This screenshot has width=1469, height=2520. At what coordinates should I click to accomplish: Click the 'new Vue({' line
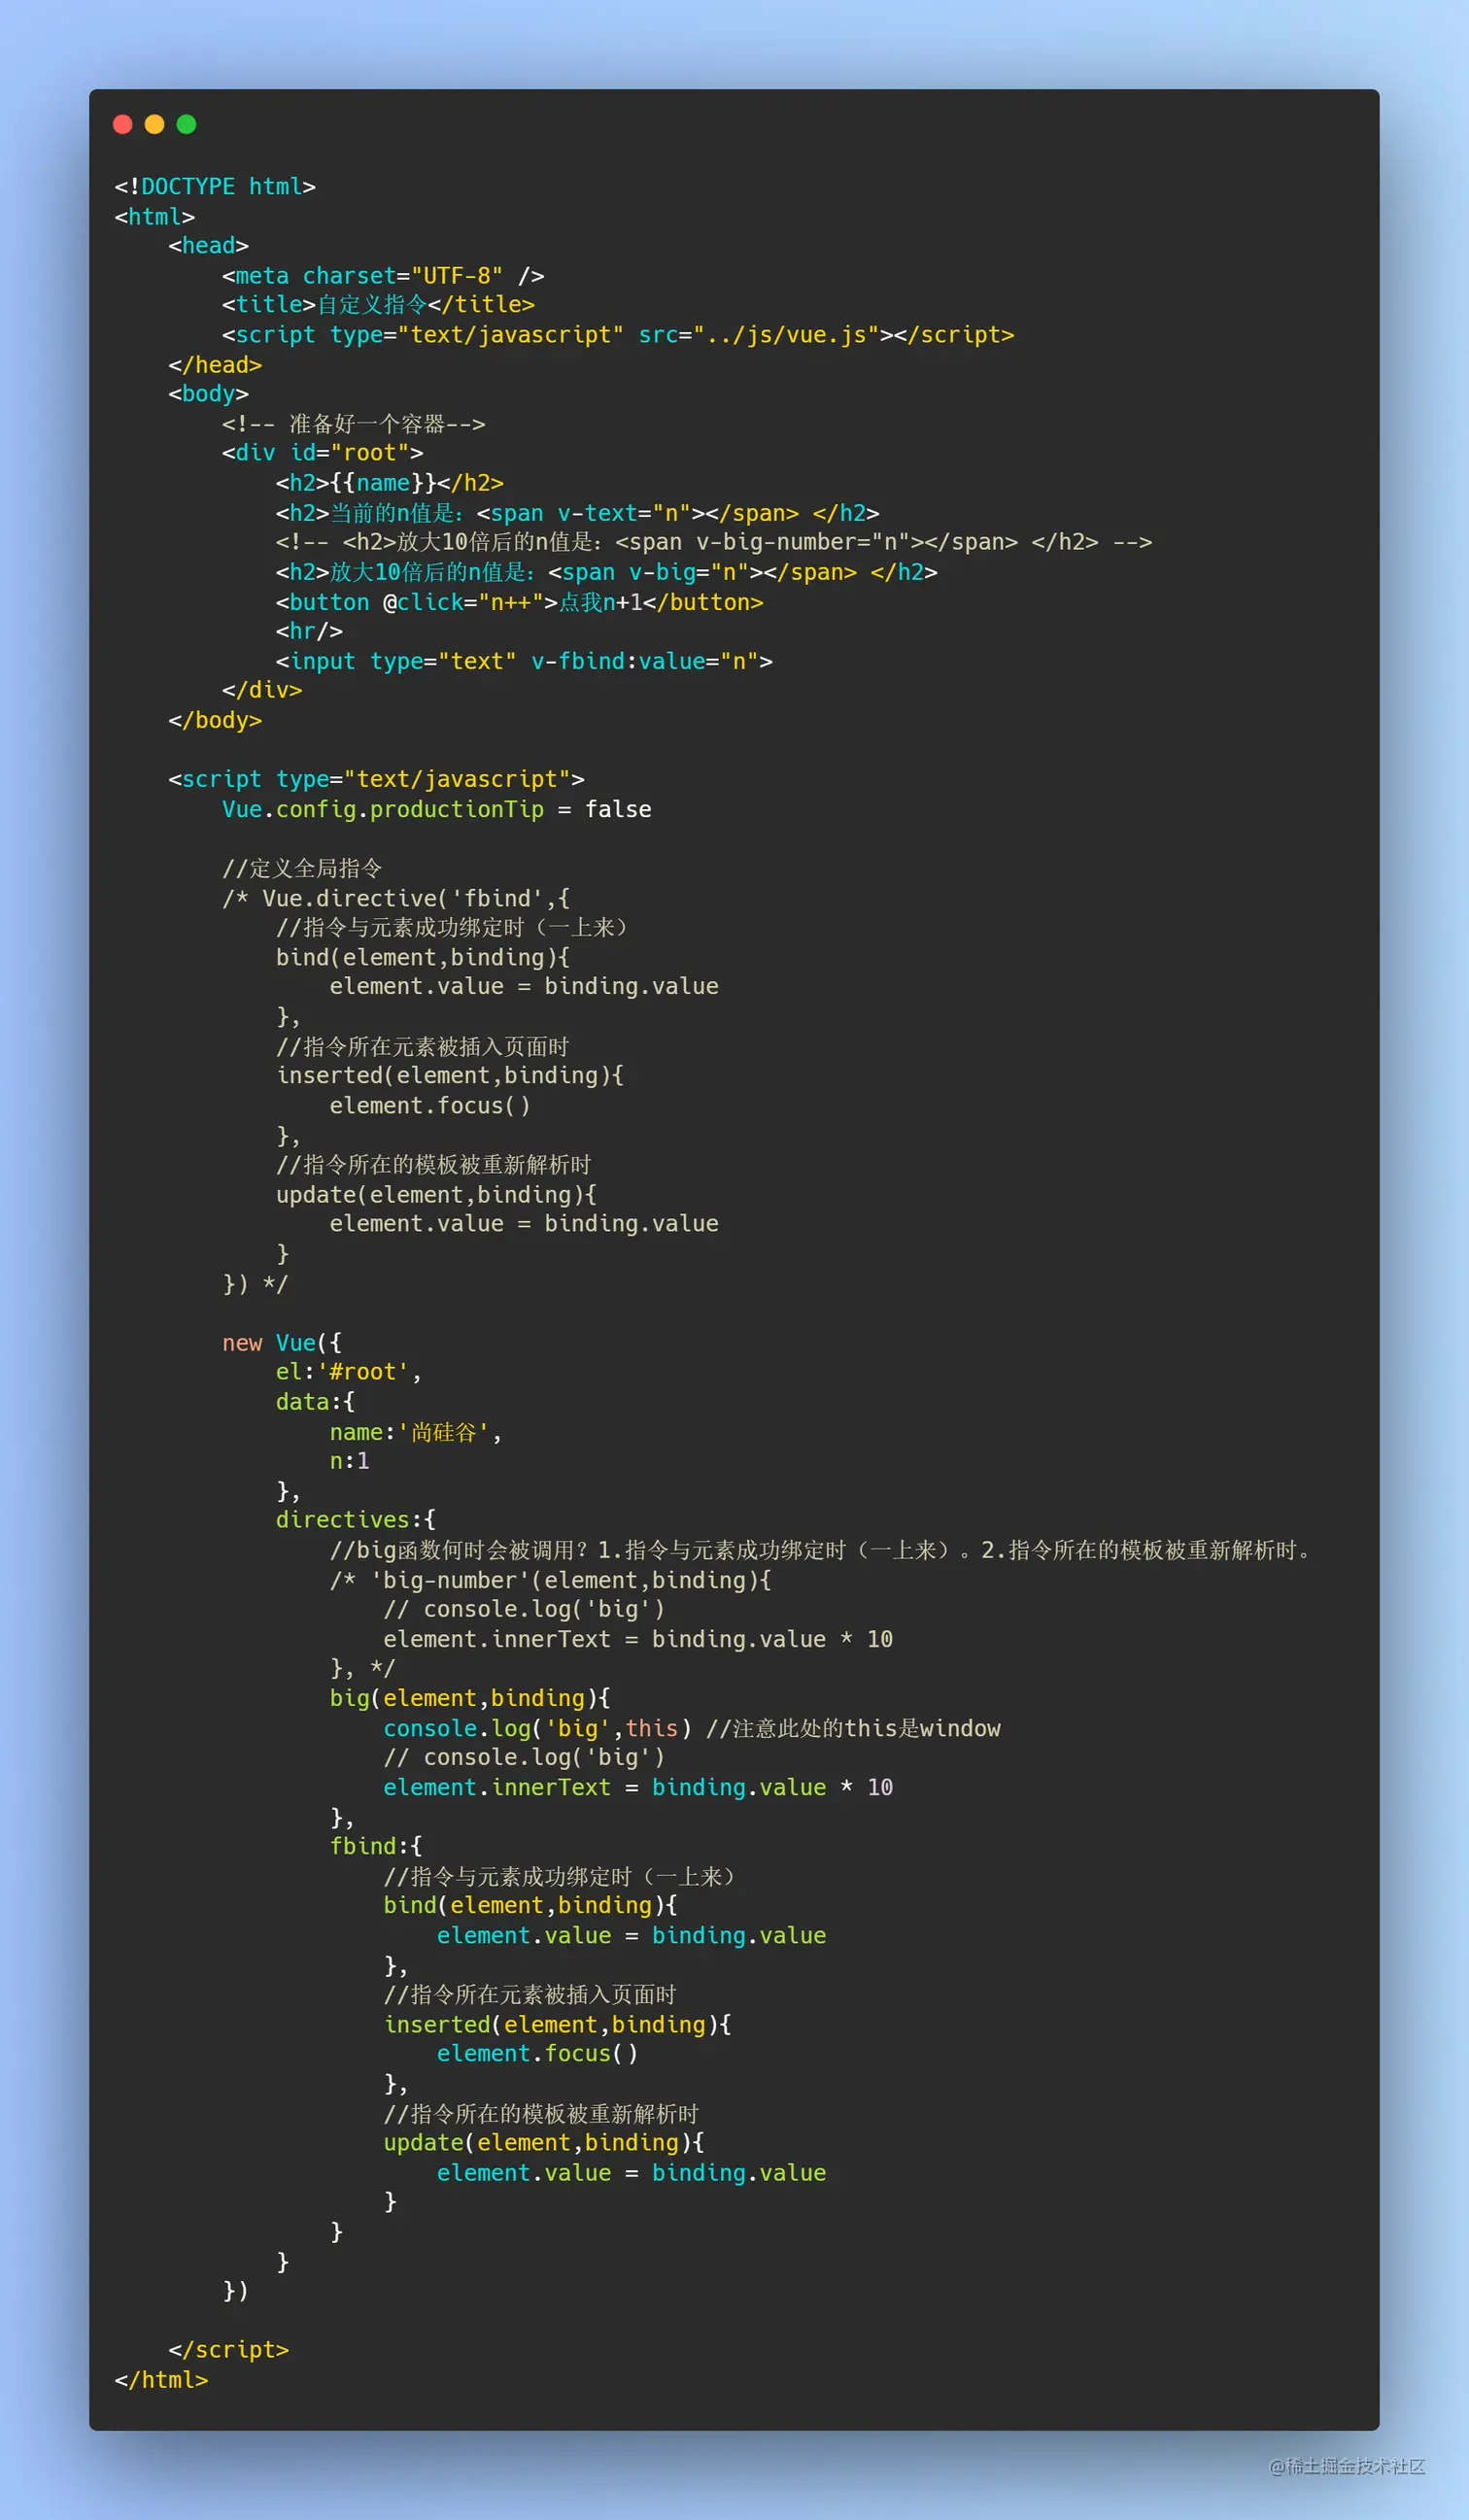[x=282, y=1343]
